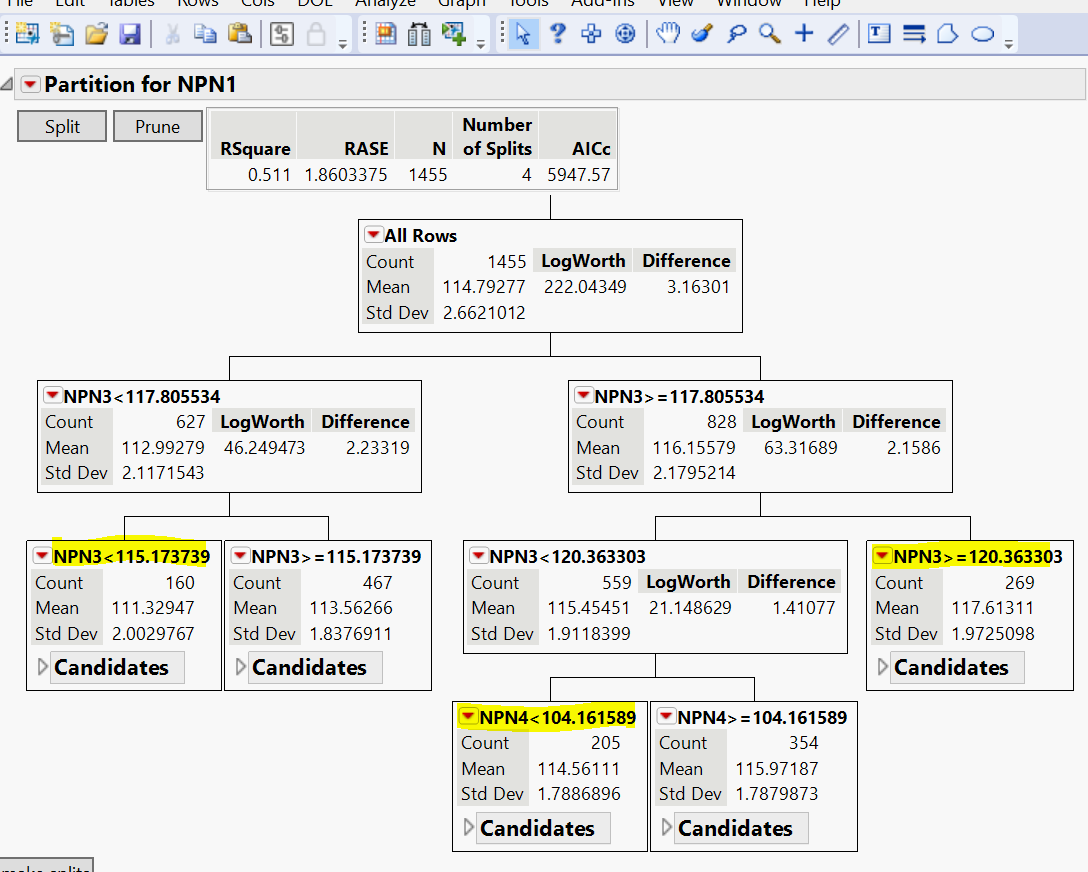Collapse the Partition for NPN1 outline triangle

8,82
